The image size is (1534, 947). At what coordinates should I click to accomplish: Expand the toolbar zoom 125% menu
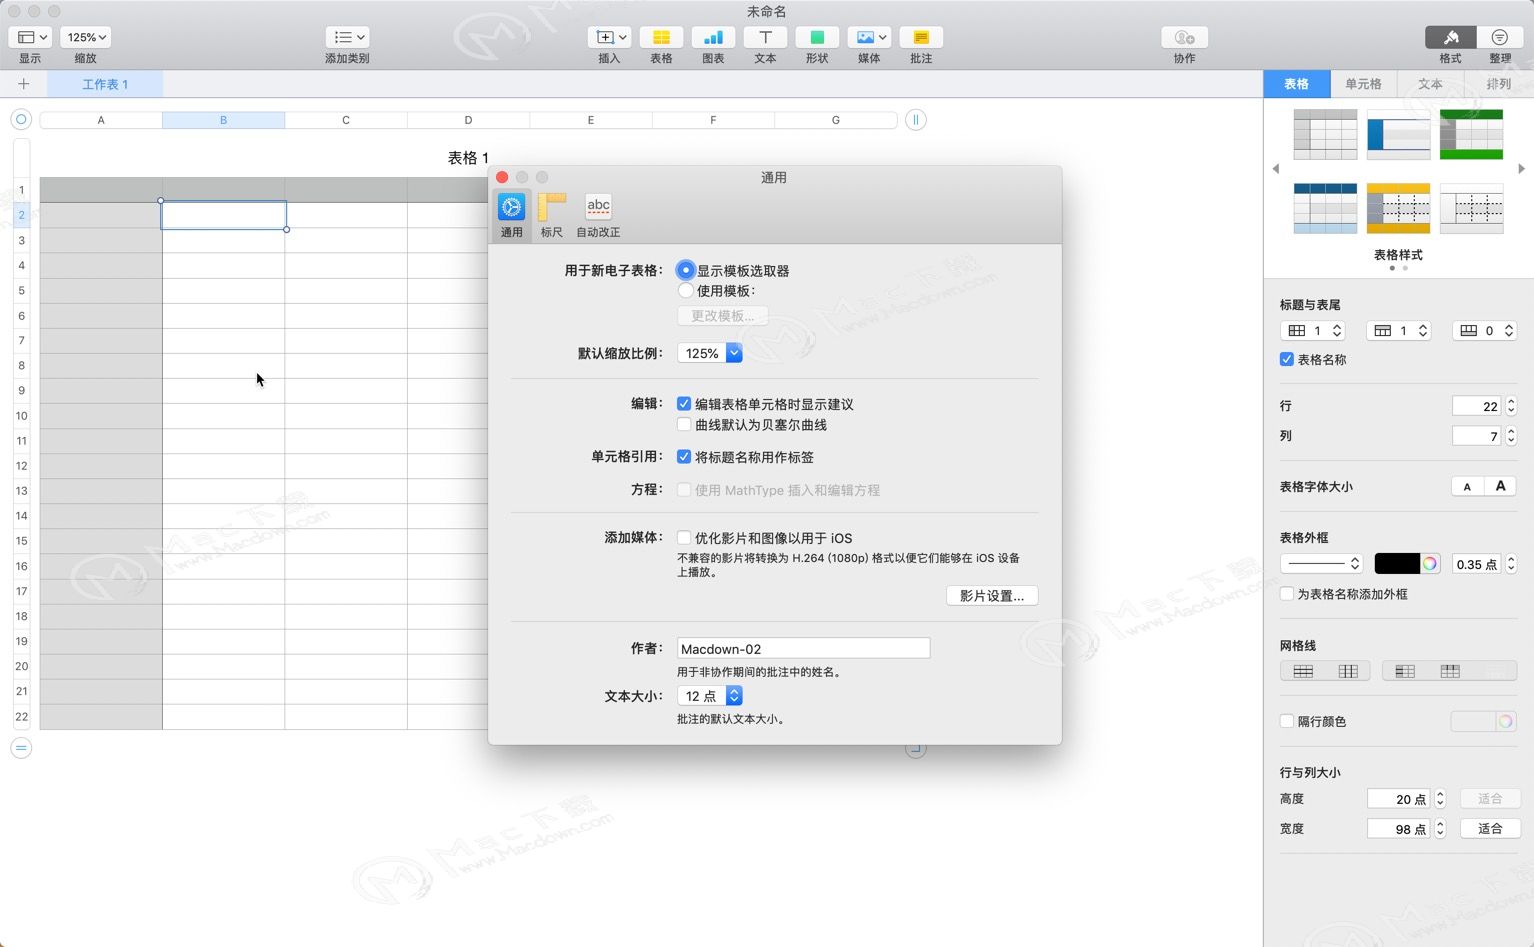coord(86,38)
